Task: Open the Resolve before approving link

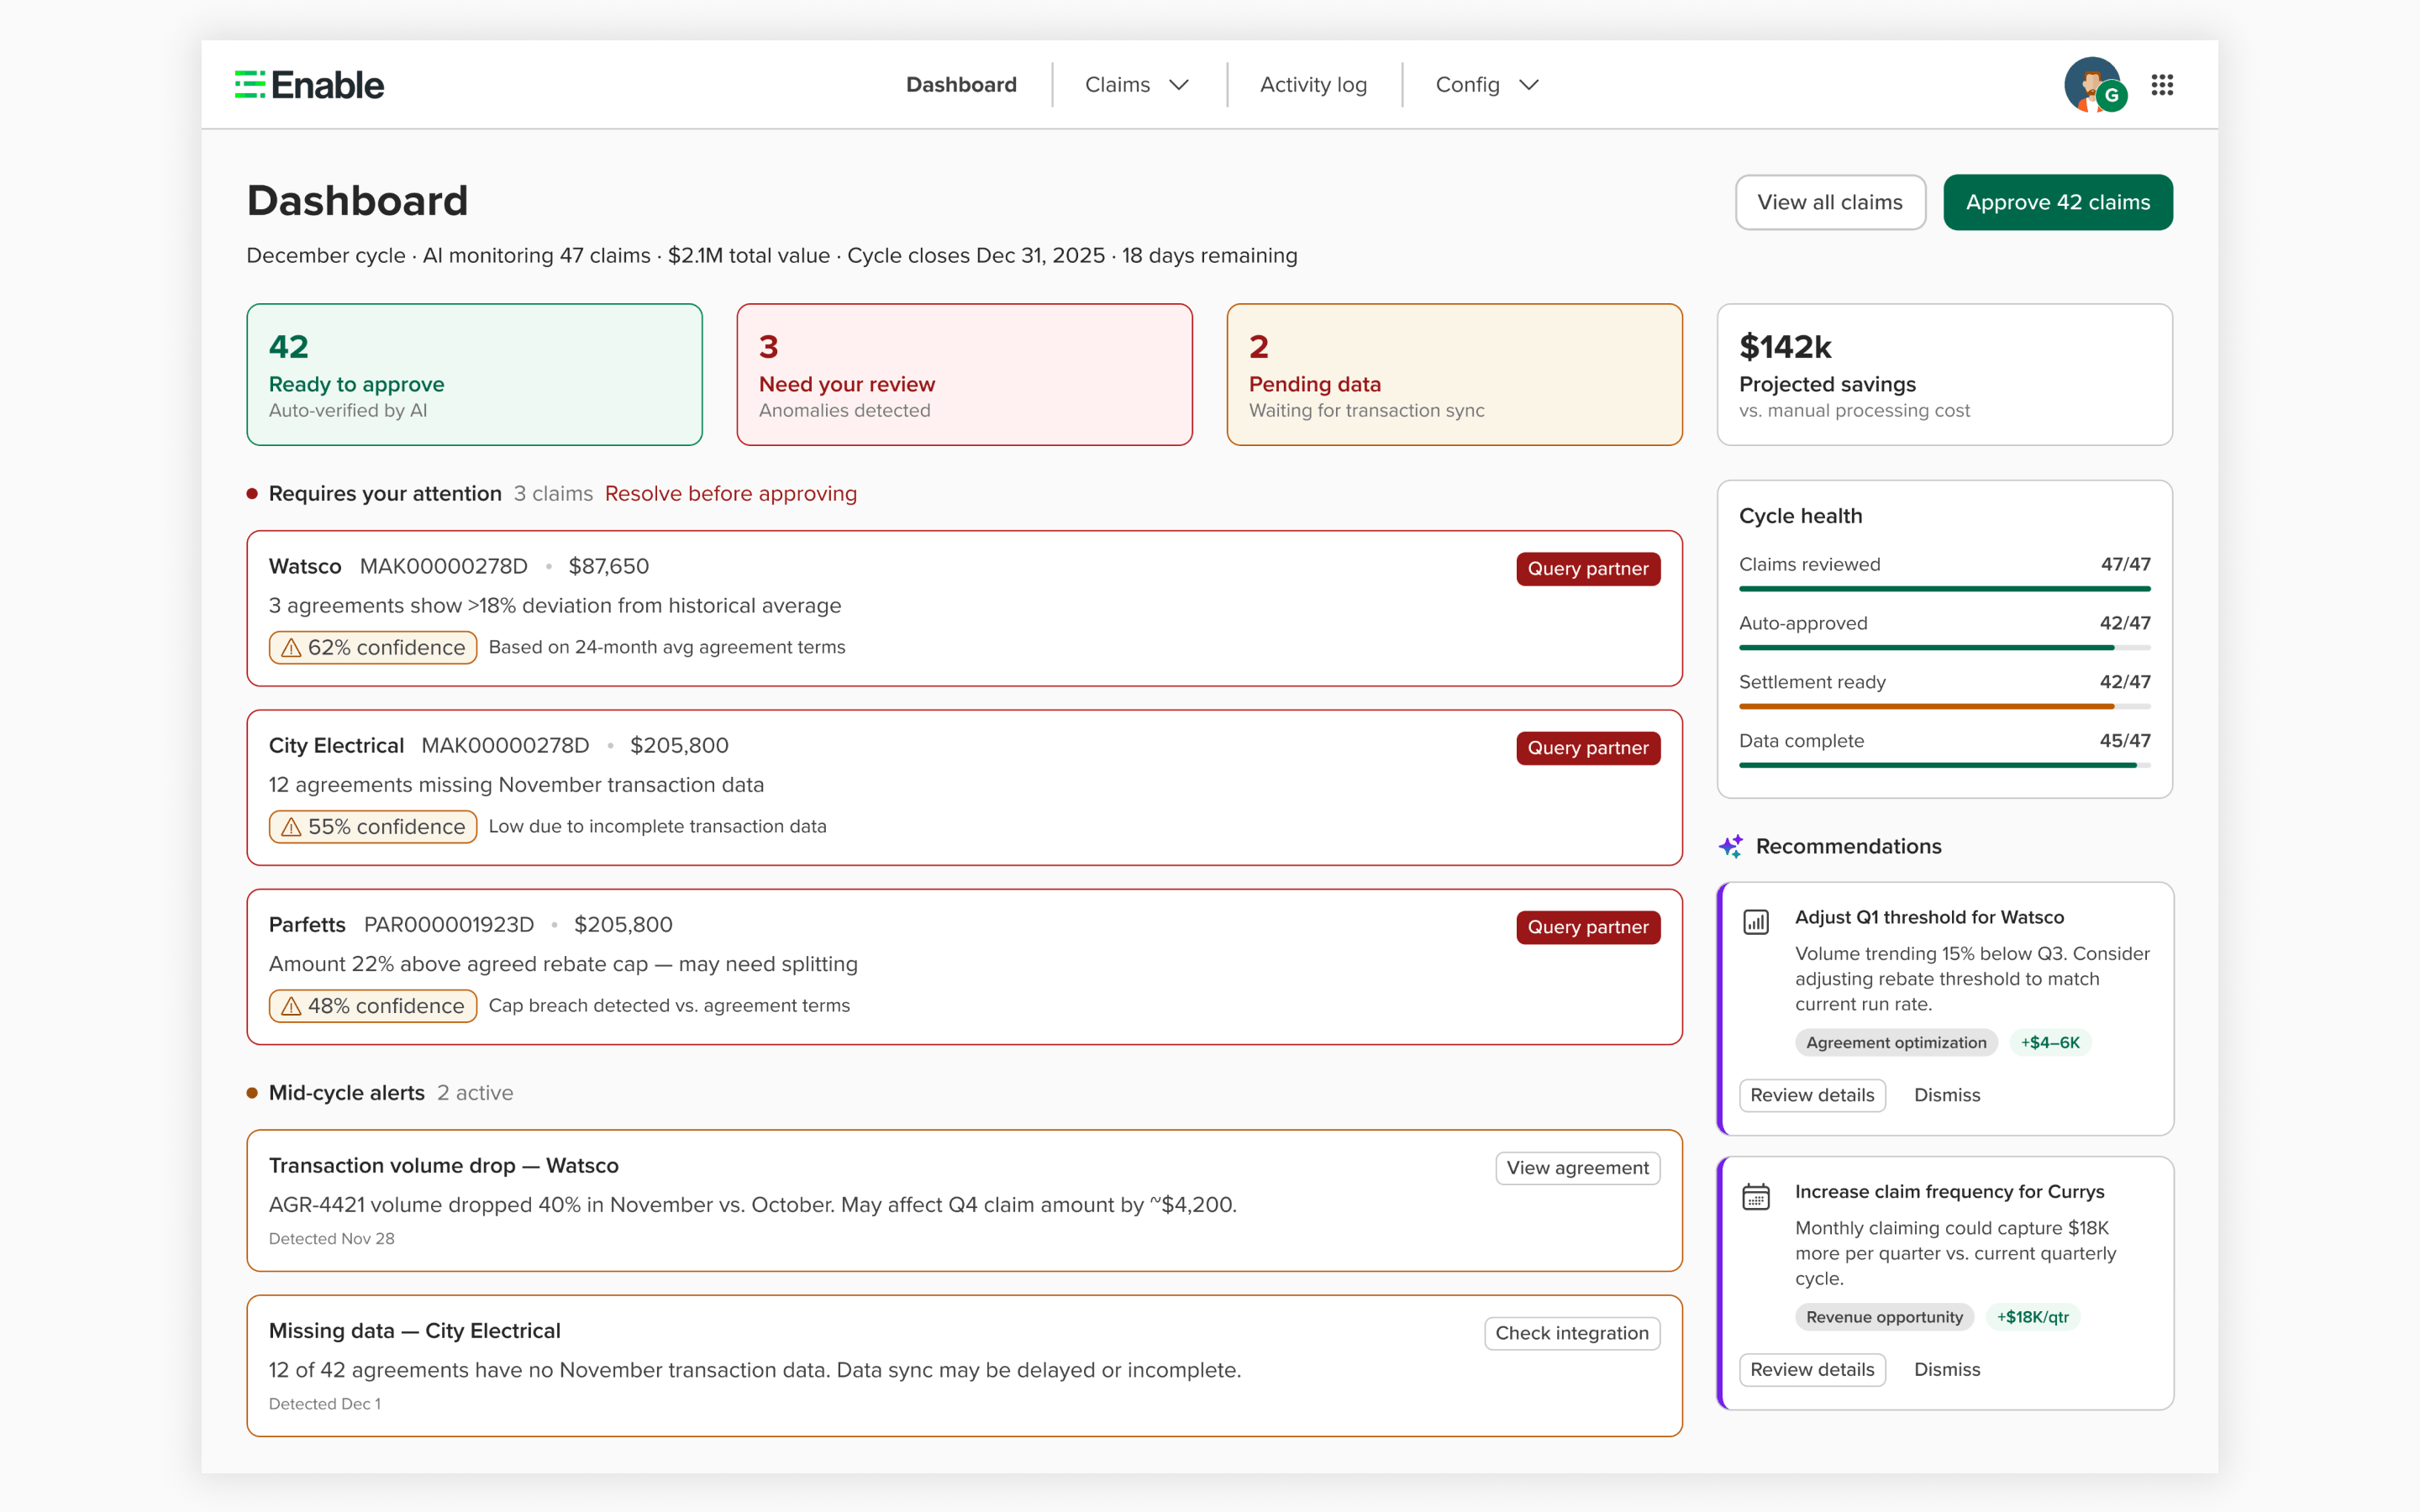Action: pyautogui.click(x=730, y=493)
